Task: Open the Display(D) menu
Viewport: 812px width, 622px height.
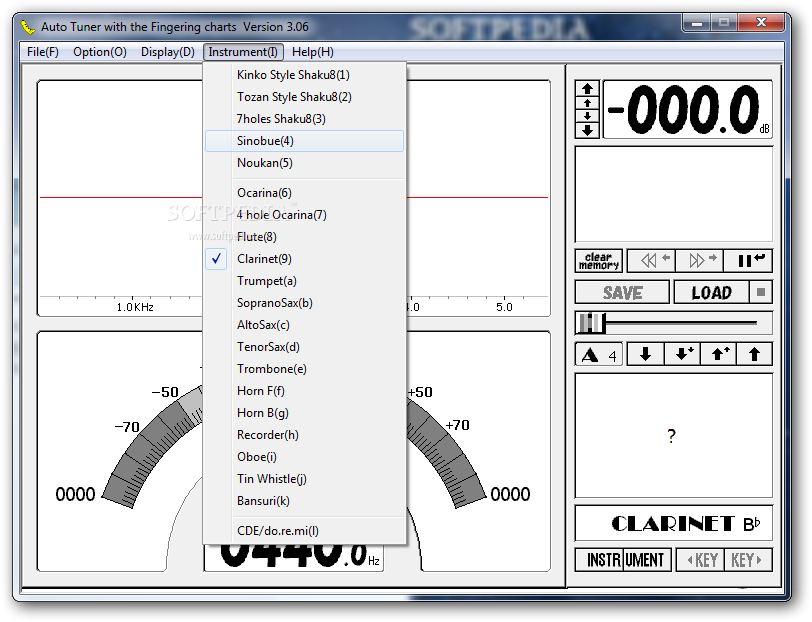Action: pos(168,52)
